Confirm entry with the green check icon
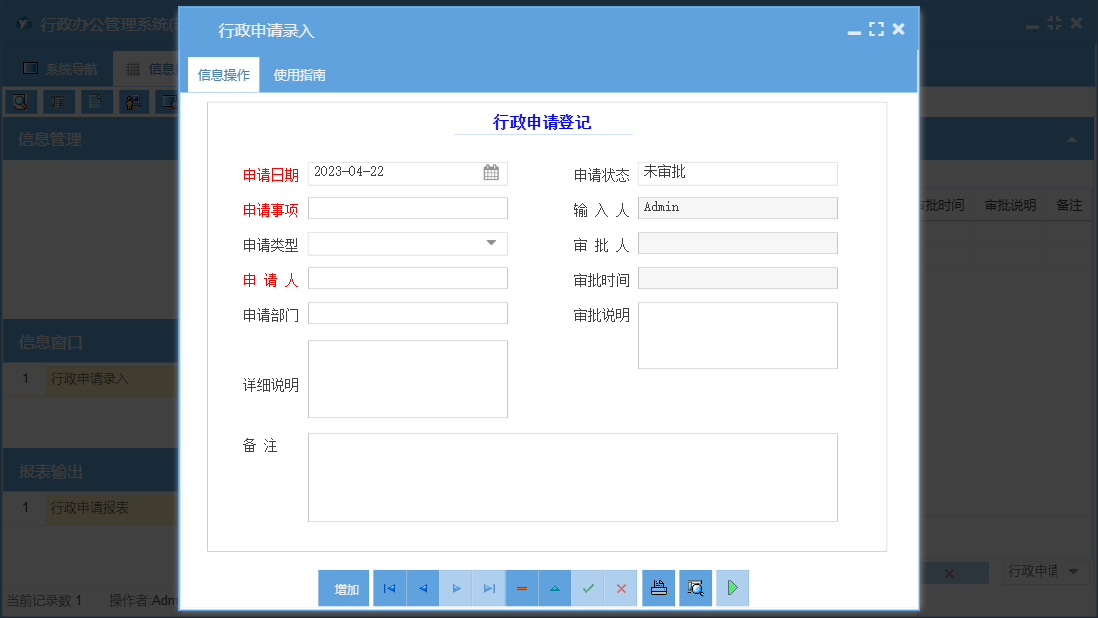The image size is (1098, 618). click(x=588, y=588)
